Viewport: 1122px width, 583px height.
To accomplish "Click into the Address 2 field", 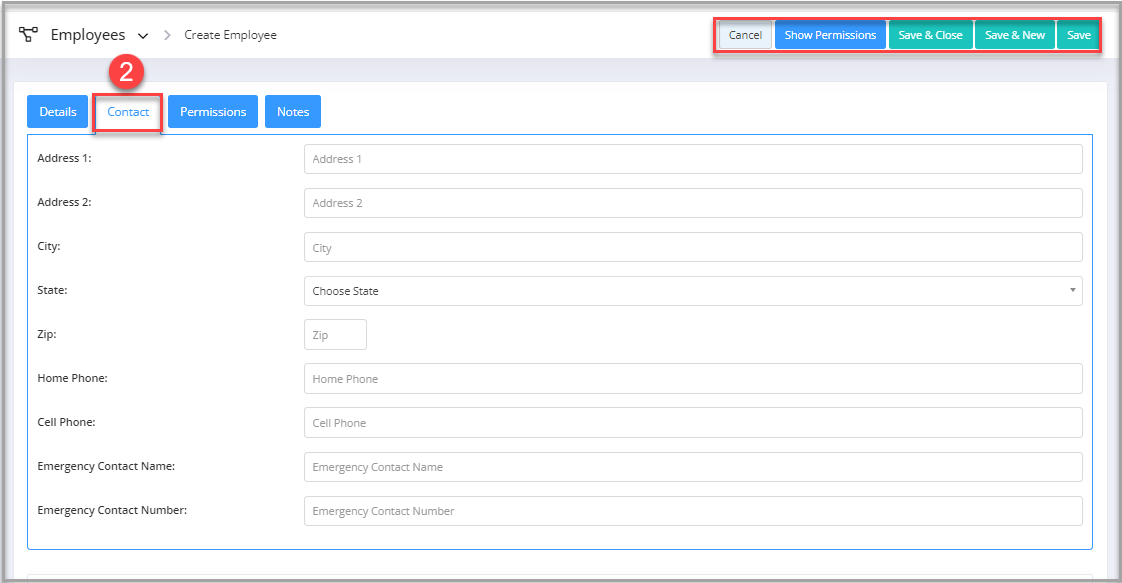I will click(692, 203).
